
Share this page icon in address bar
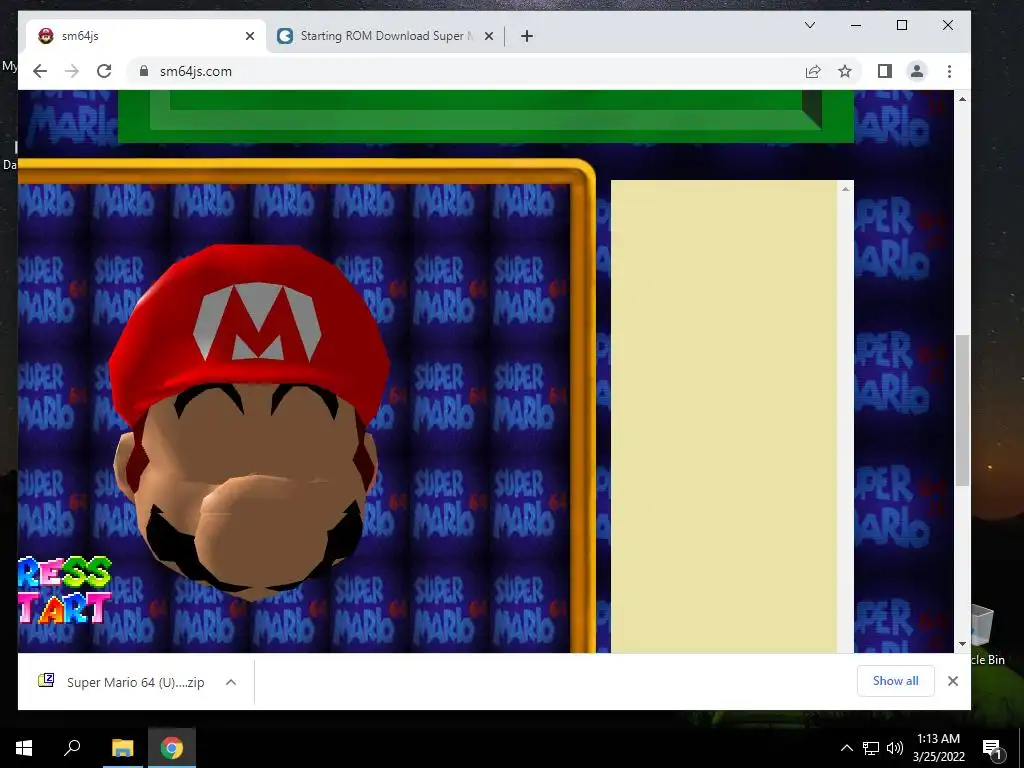pos(813,71)
